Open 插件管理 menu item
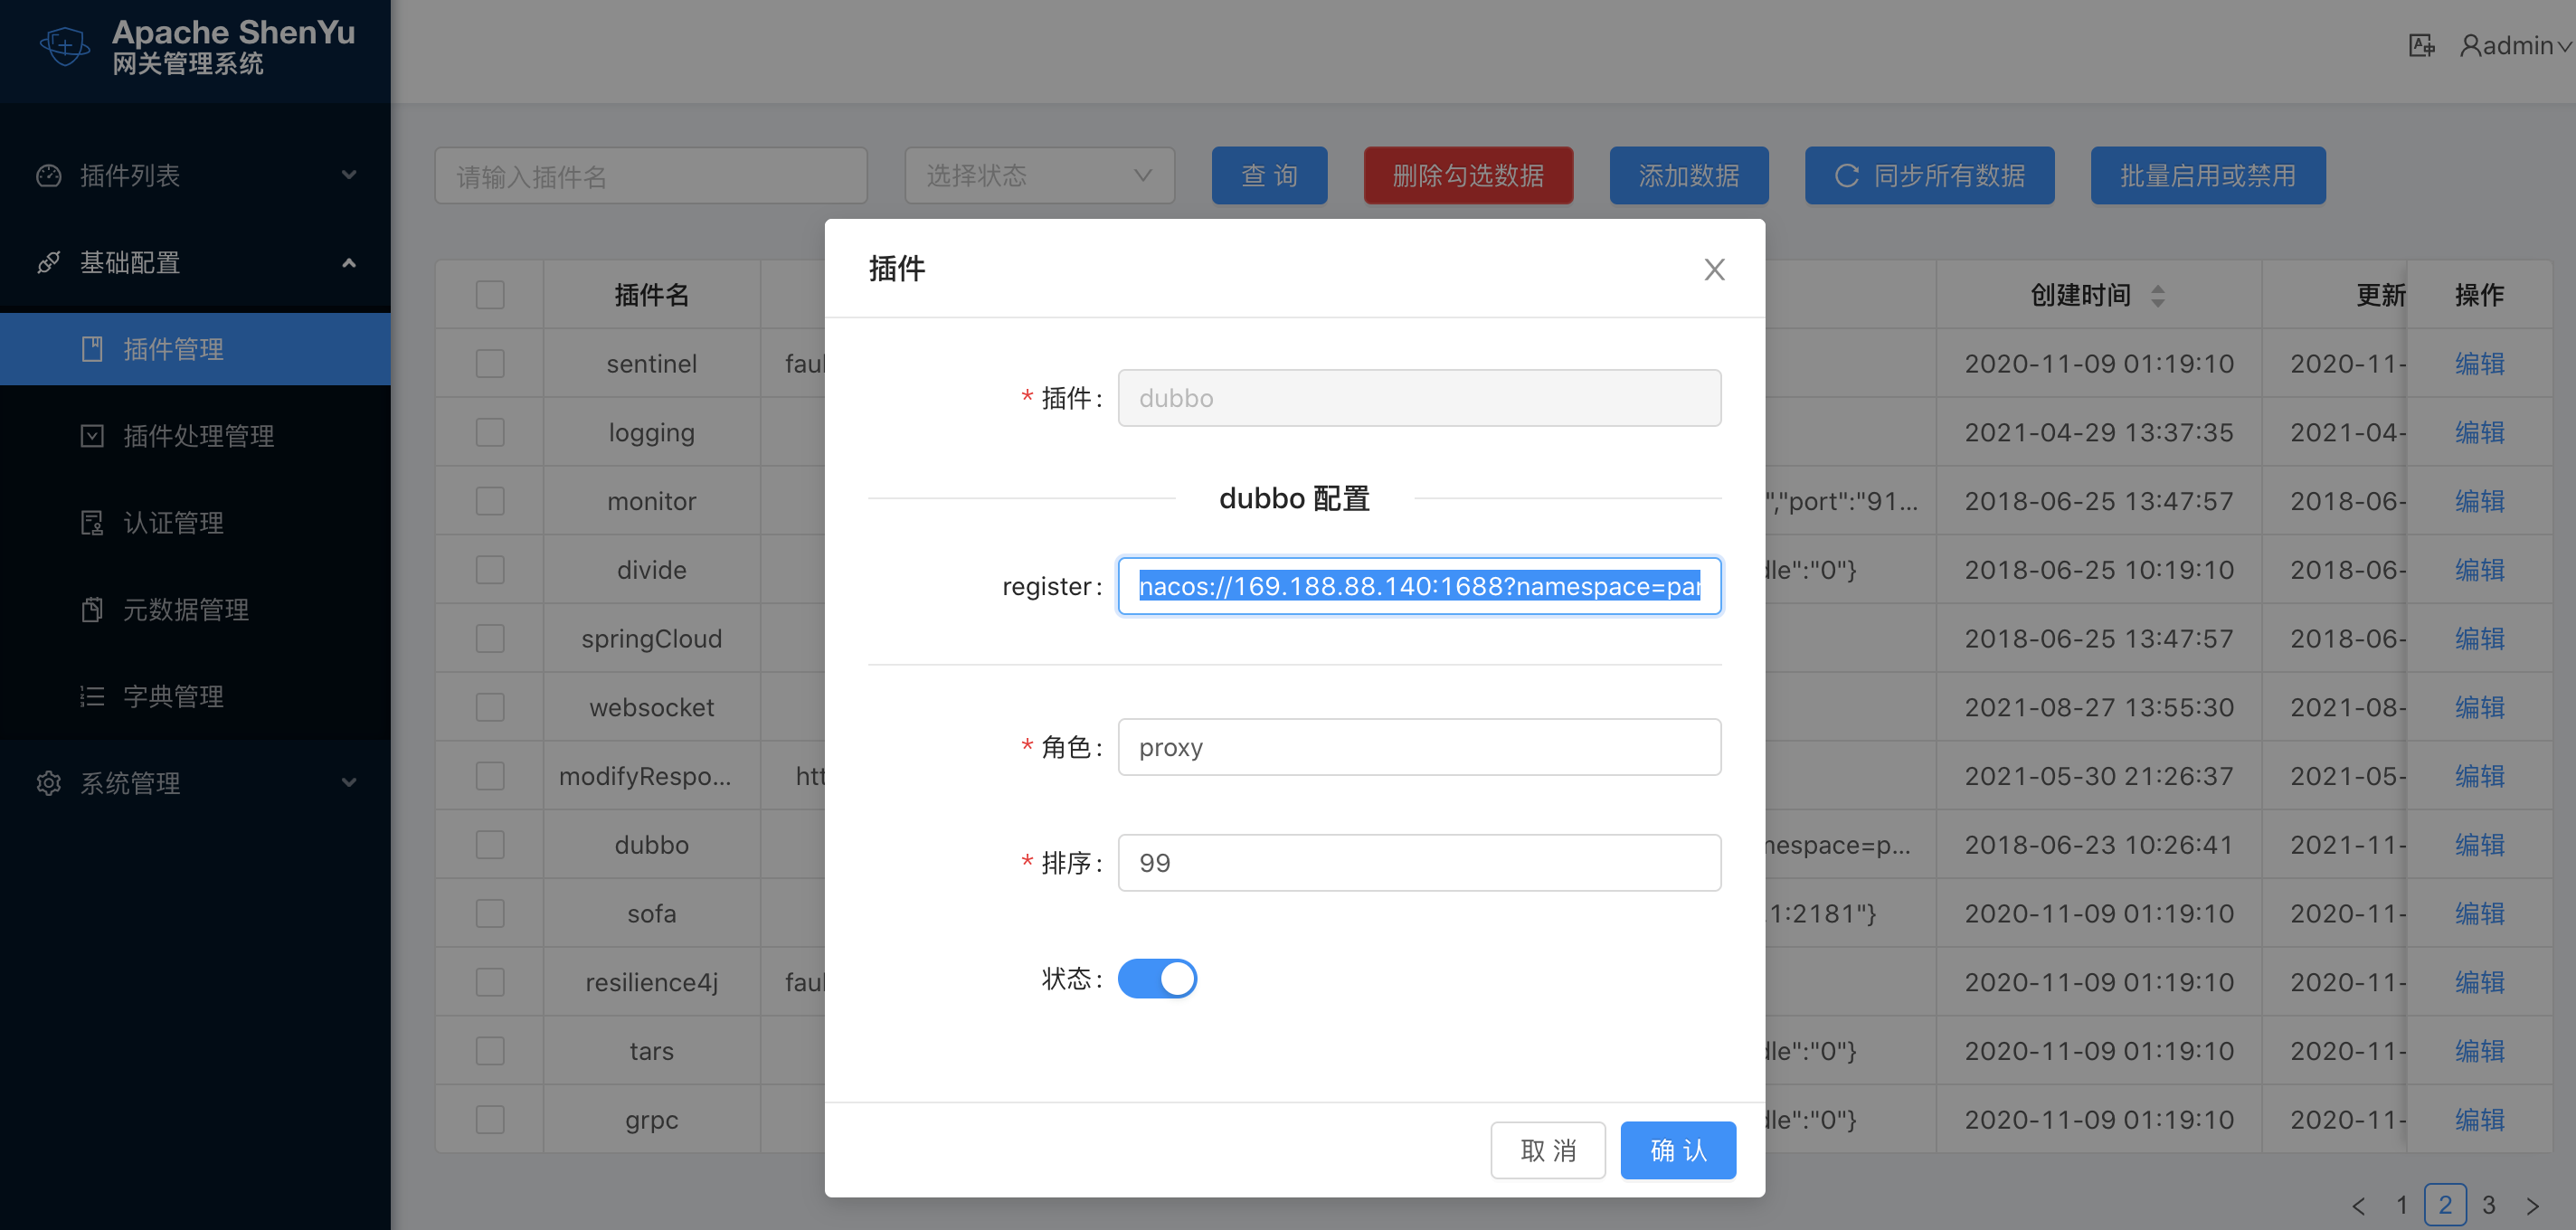The width and height of the screenshot is (2576, 1230). [x=195, y=349]
